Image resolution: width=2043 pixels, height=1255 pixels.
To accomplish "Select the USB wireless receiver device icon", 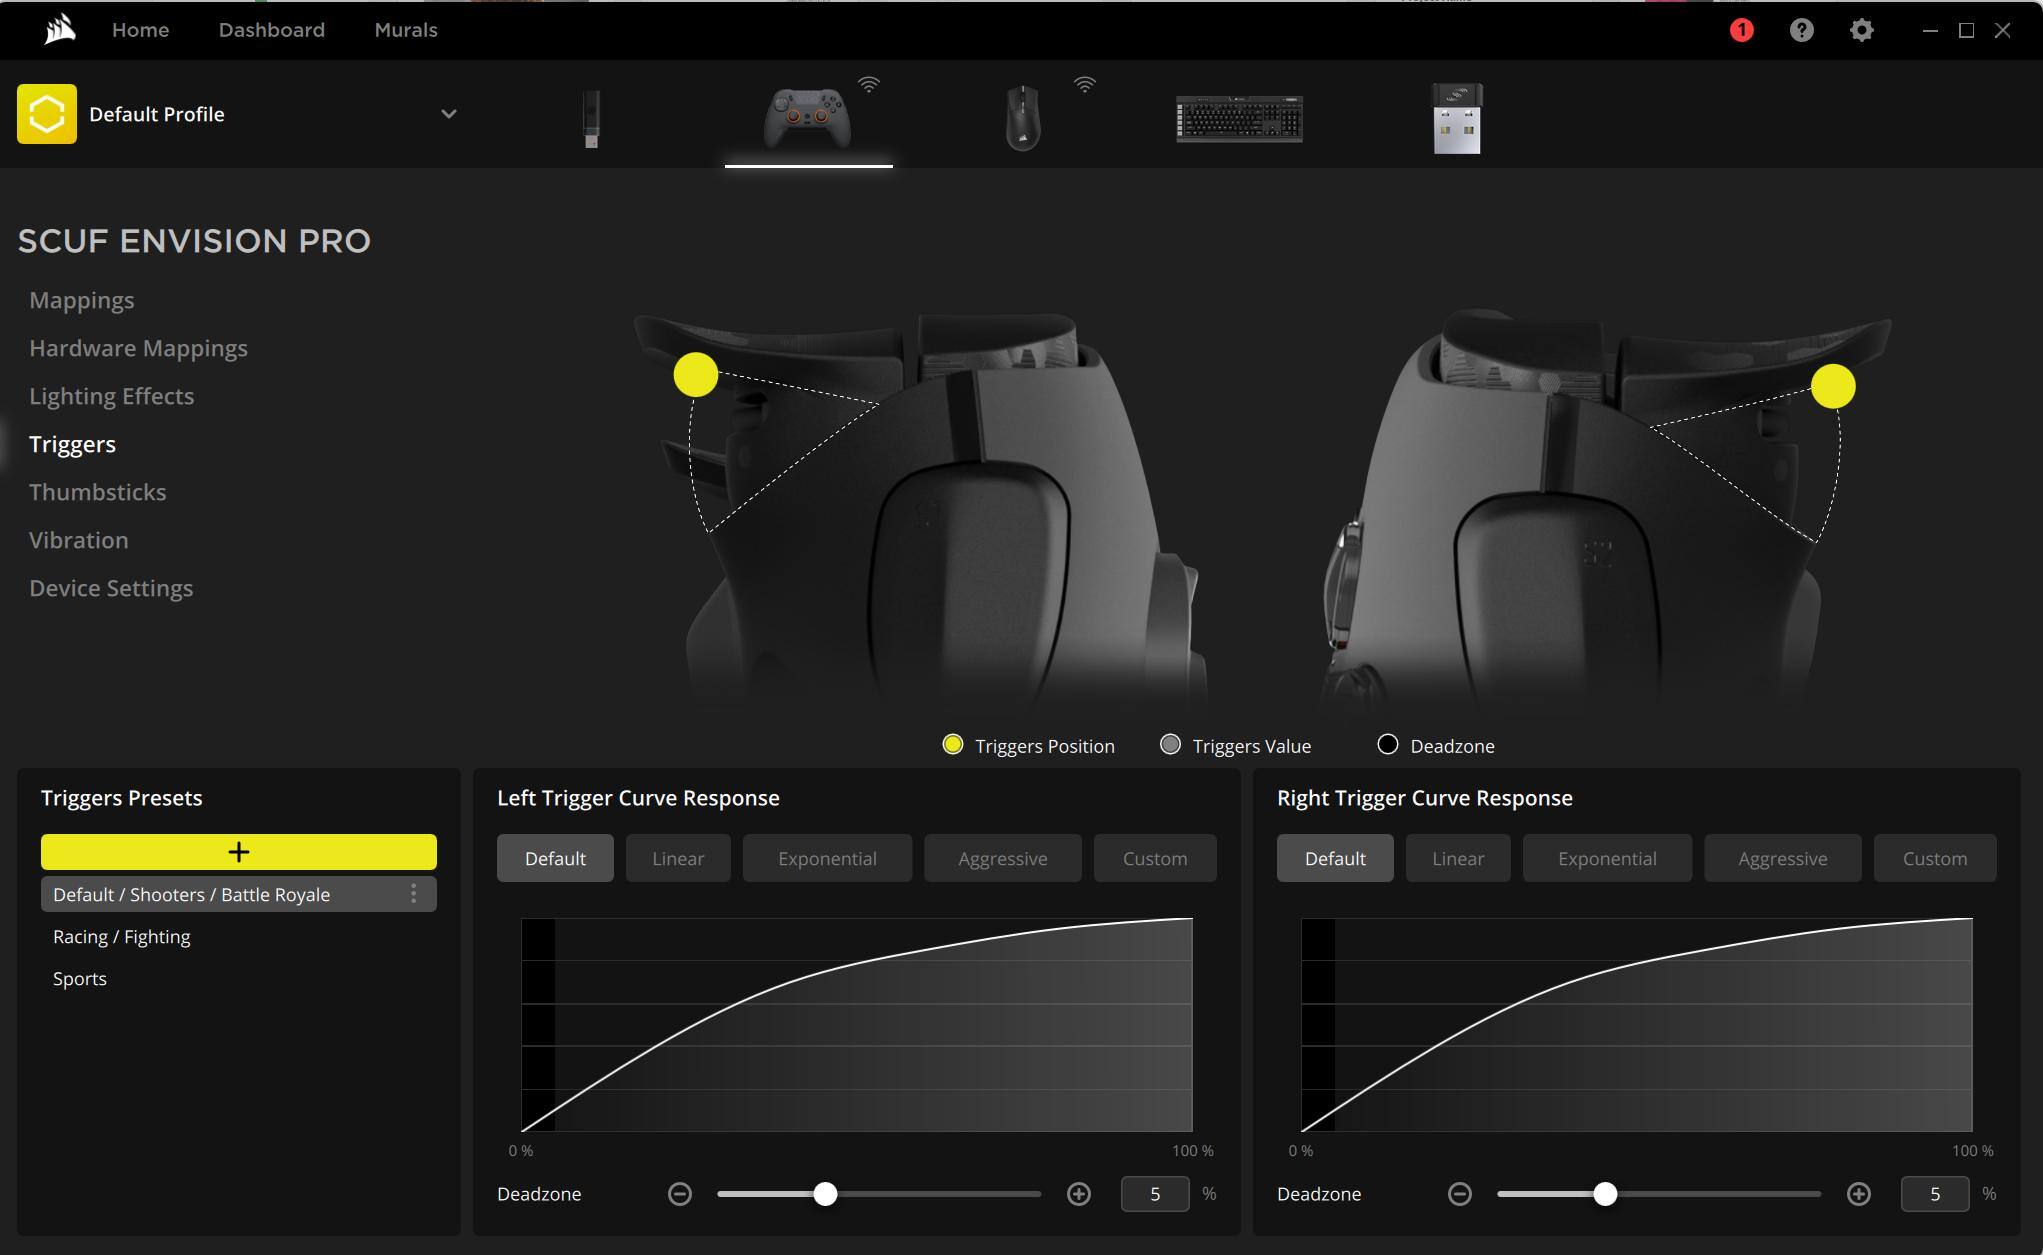I will pyautogui.click(x=1457, y=119).
